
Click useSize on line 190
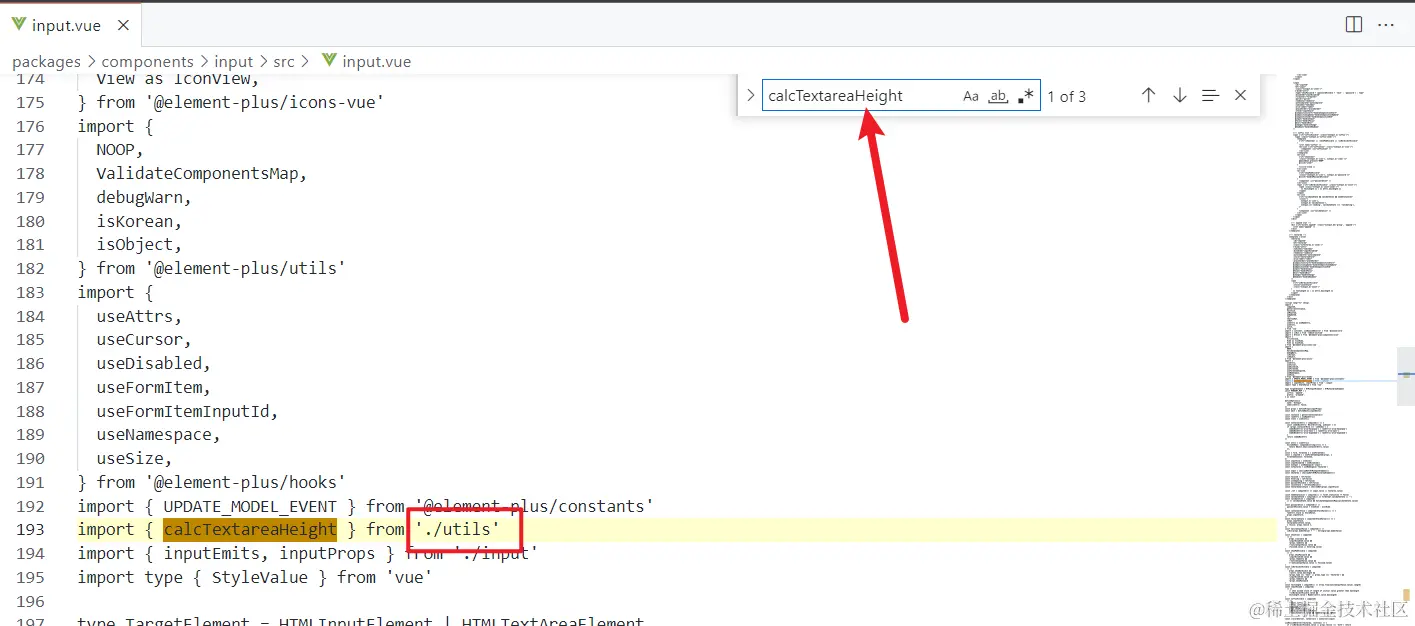point(130,459)
